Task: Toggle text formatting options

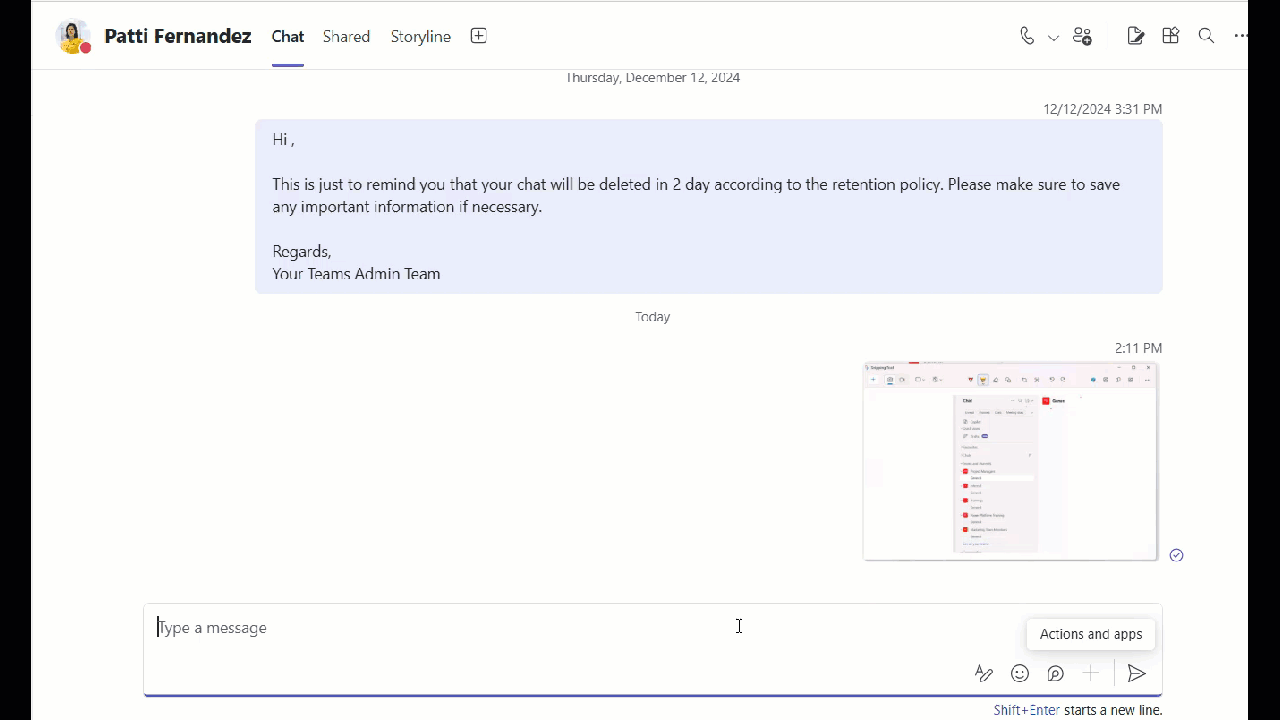Action: (983, 673)
